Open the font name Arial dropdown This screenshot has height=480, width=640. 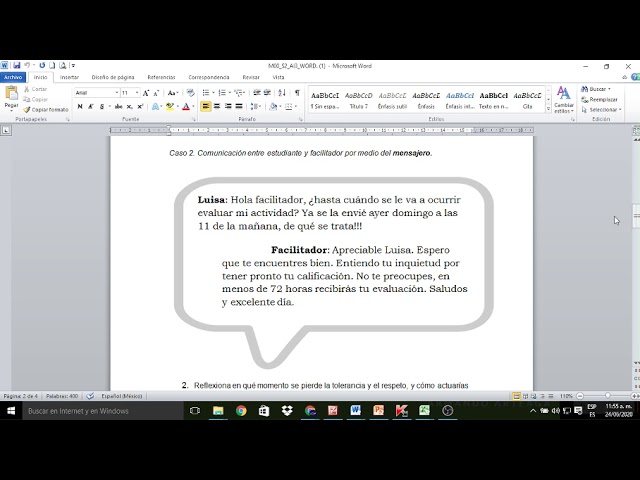(x=117, y=93)
